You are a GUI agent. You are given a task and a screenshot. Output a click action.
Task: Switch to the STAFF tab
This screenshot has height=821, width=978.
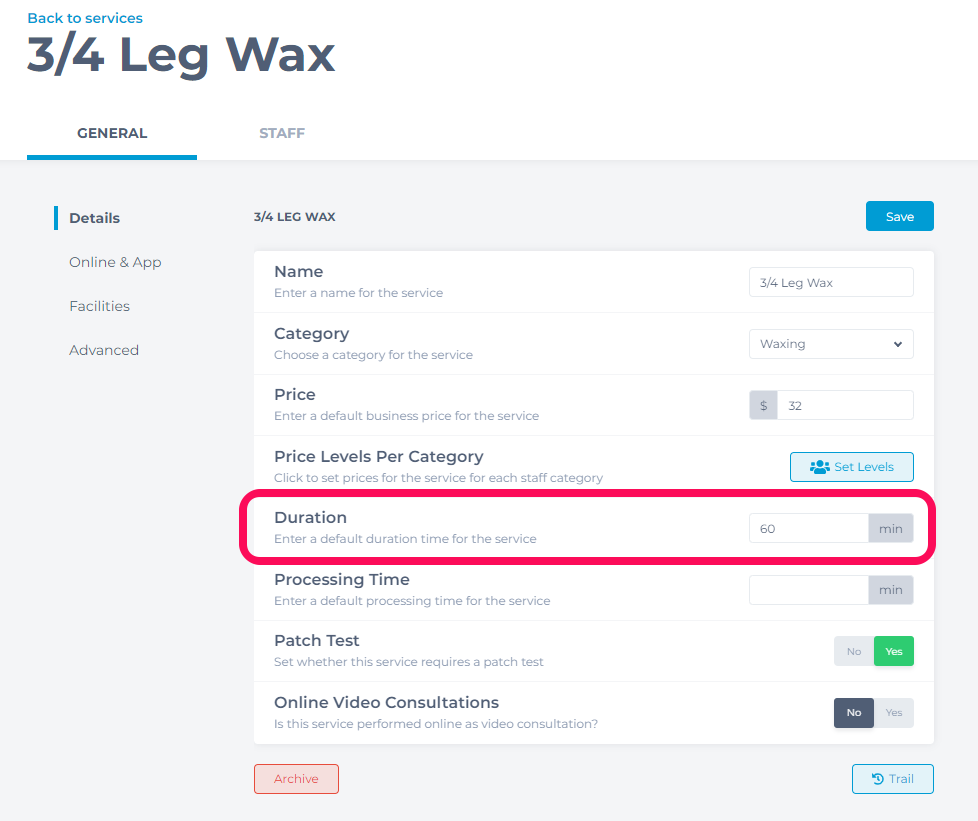pos(282,133)
